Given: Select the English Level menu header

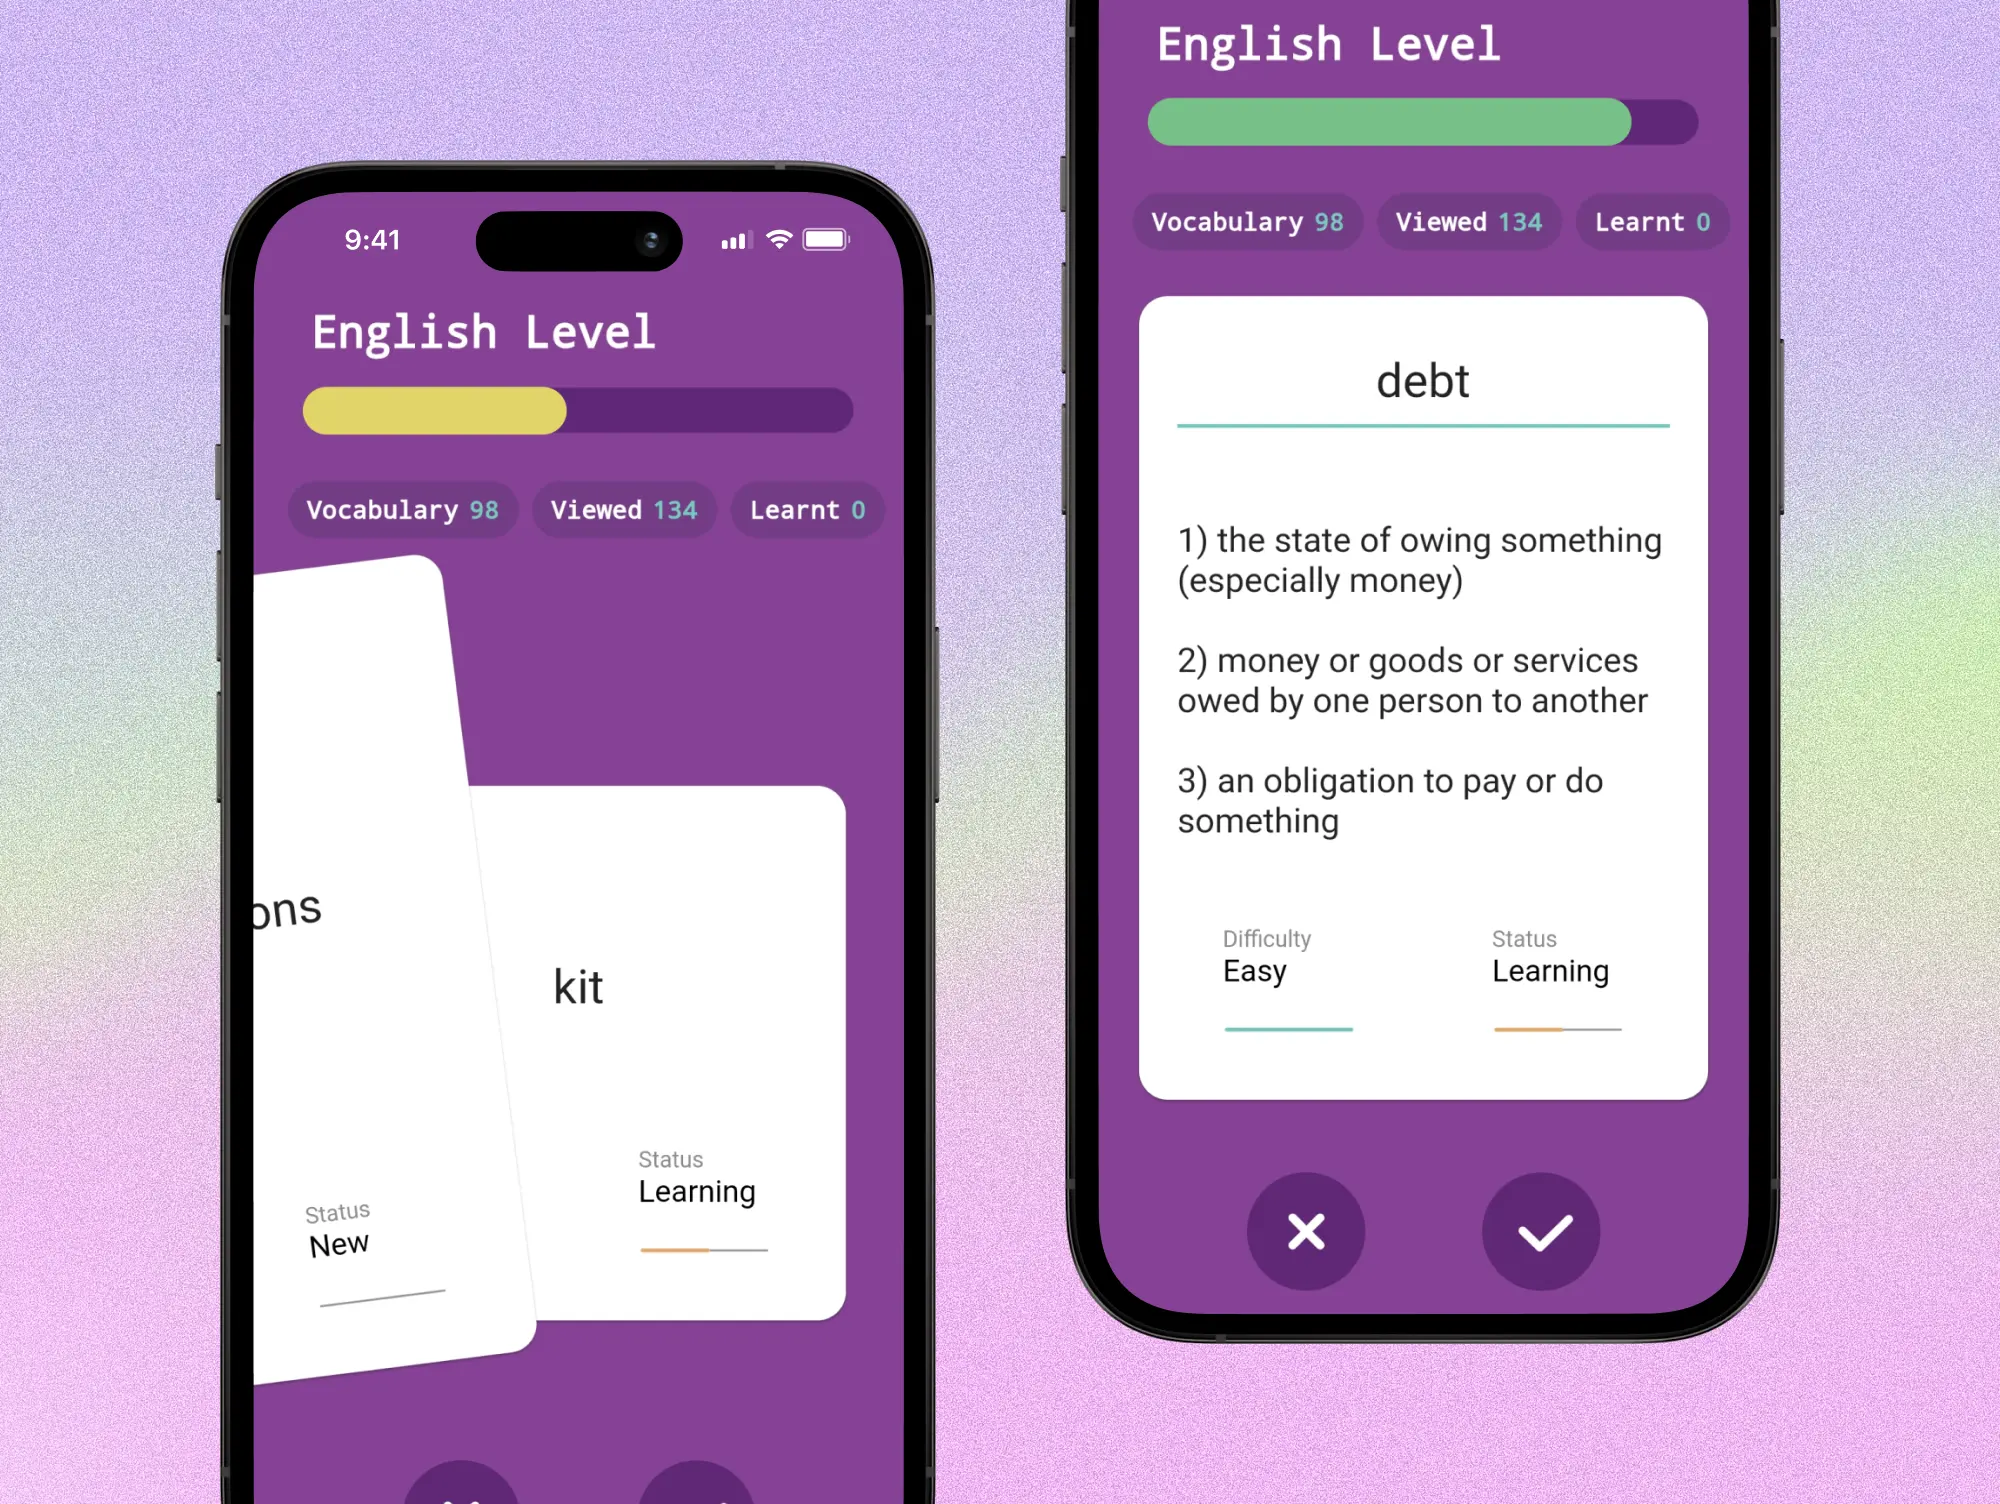Looking at the screenshot, I should pos(483,332).
